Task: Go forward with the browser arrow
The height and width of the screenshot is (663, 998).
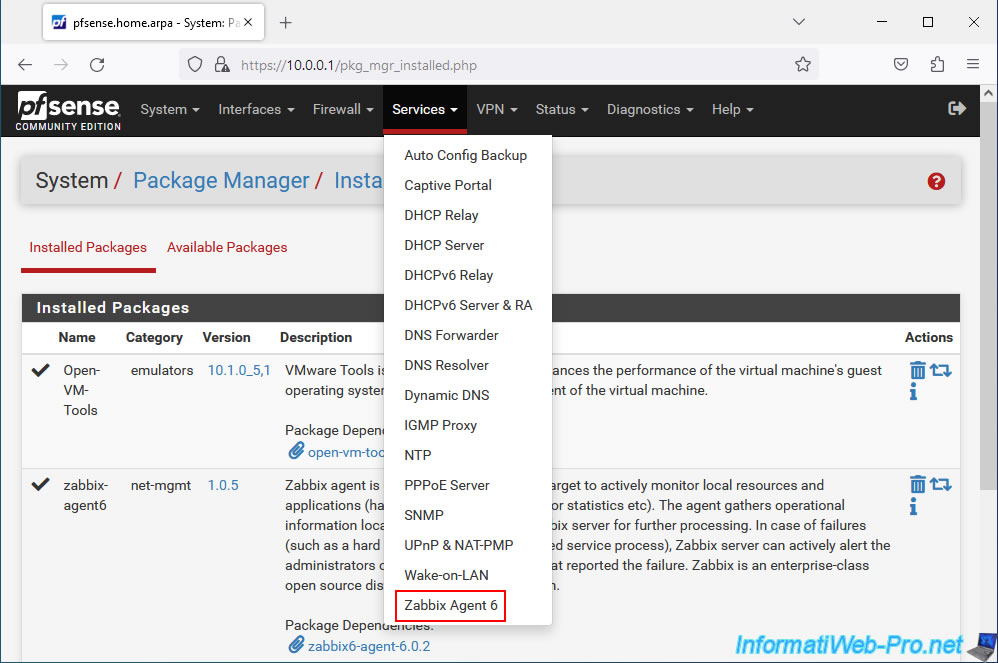Action: pyautogui.click(x=61, y=64)
